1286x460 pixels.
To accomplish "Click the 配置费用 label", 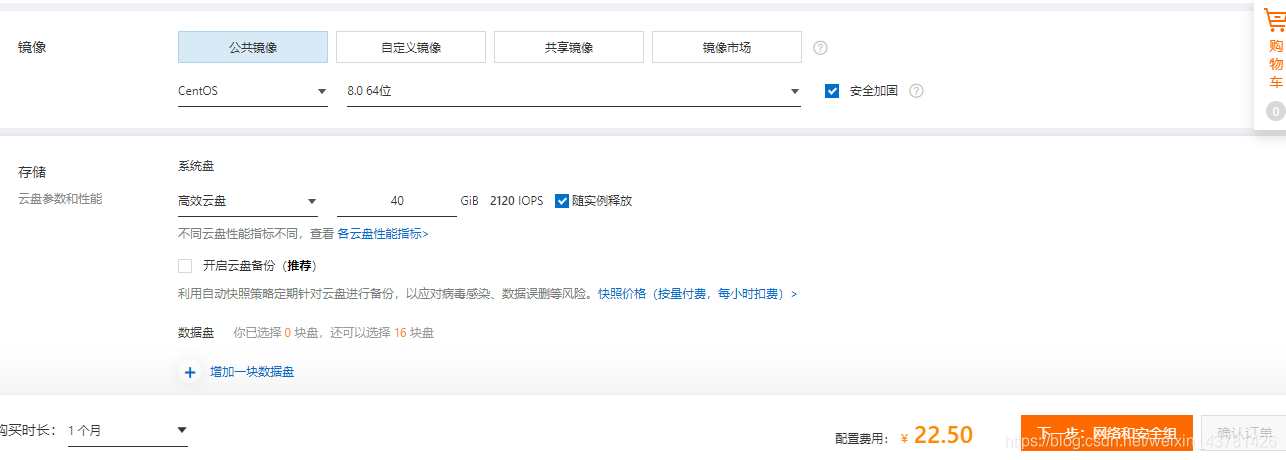I will tap(862, 438).
